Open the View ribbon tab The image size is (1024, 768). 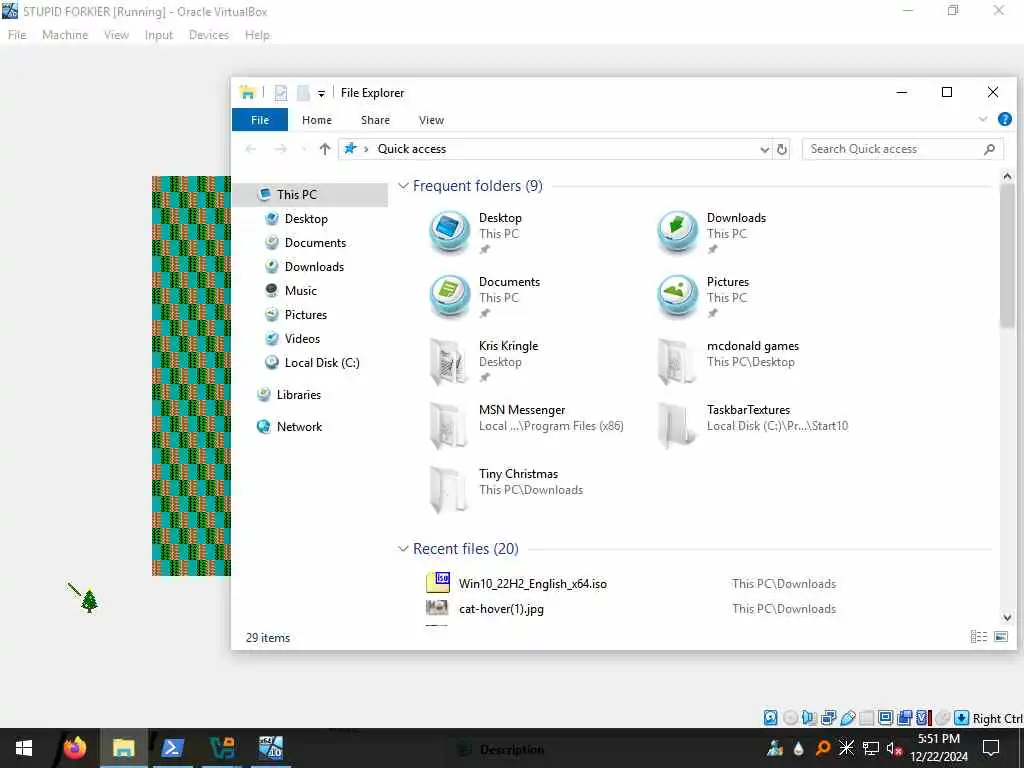(x=431, y=120)
